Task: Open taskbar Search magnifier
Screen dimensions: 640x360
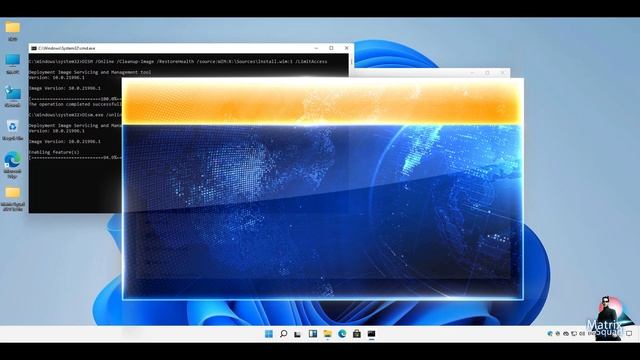Action: click(x=283, y=334)
